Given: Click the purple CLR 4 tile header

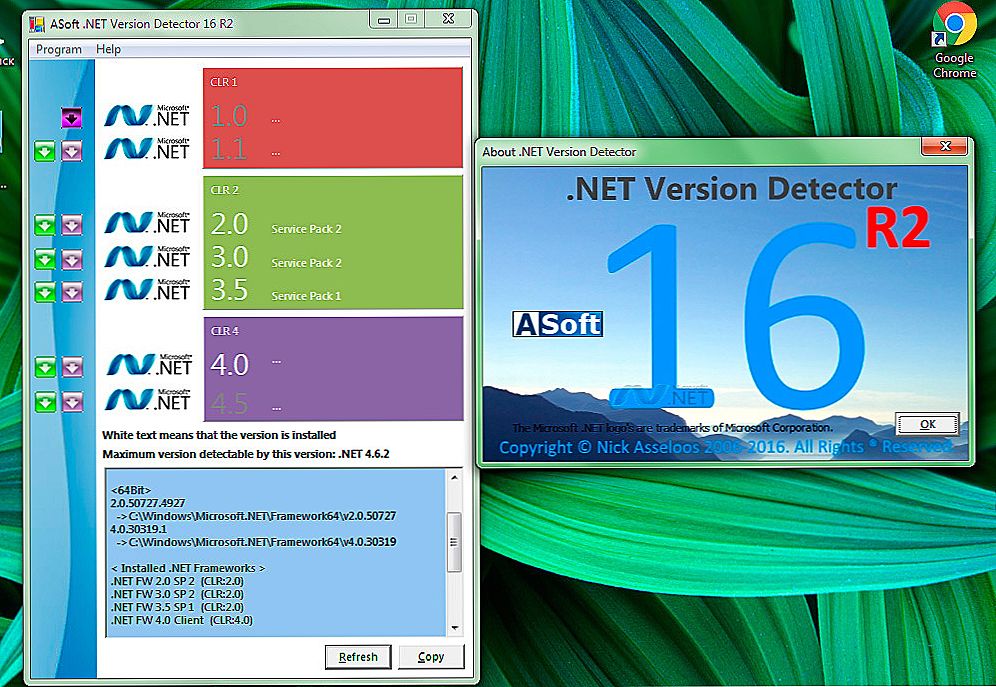Looking at the screenshot, I should (x=224, y=331).
